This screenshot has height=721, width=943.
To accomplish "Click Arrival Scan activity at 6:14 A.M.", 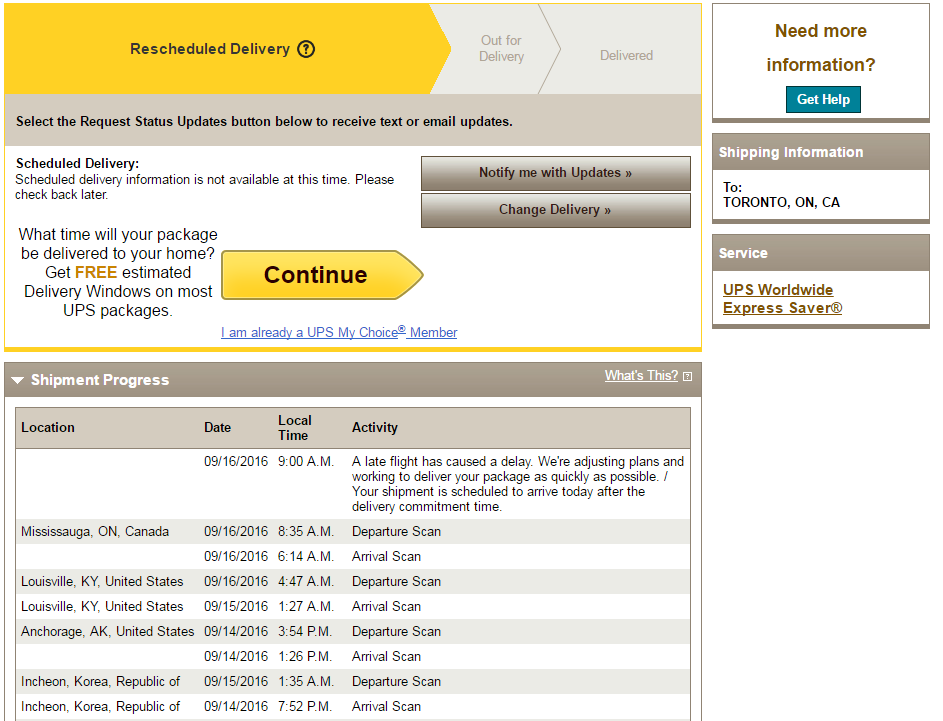I will [386, 556].
